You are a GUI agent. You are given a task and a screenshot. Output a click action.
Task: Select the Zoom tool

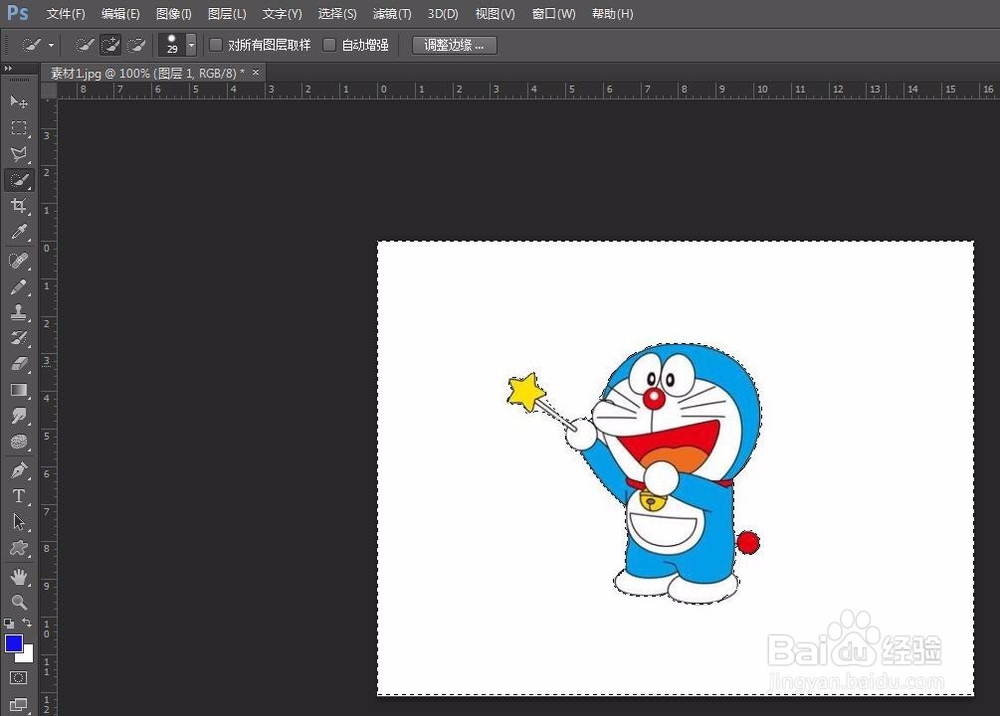[18, 602]
